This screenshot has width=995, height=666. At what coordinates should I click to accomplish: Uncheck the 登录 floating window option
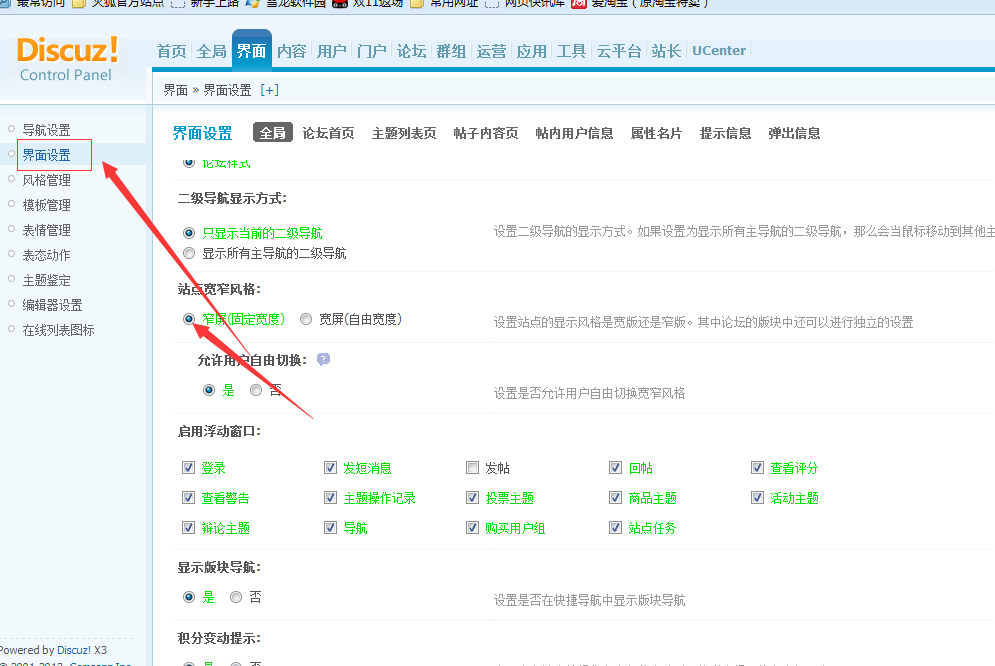[188, 467]
